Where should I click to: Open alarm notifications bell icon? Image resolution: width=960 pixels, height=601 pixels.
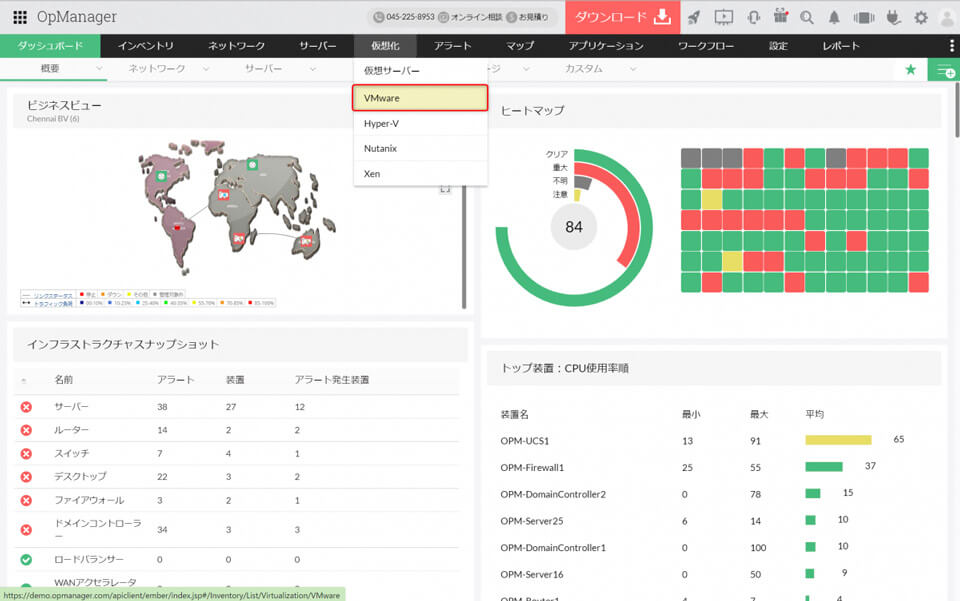(834, 17)
